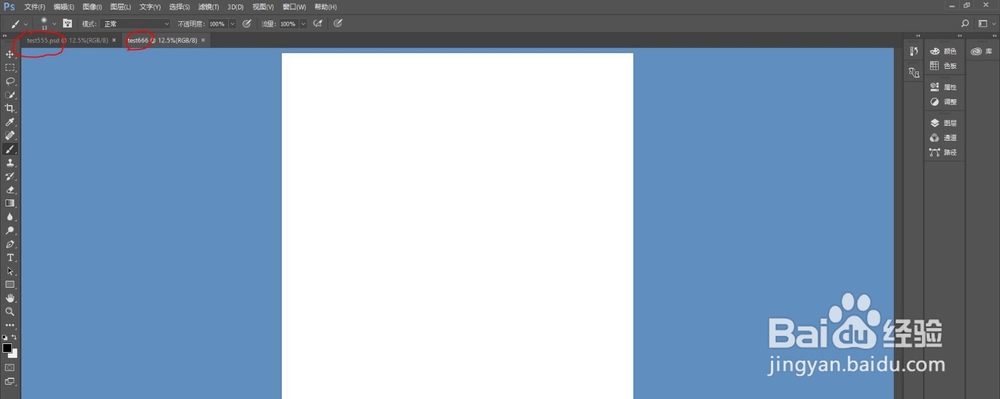Viewport: 1000px width, 399px height.
Task: Set the black foreground color swatch
Action: [x=6, y=348]
